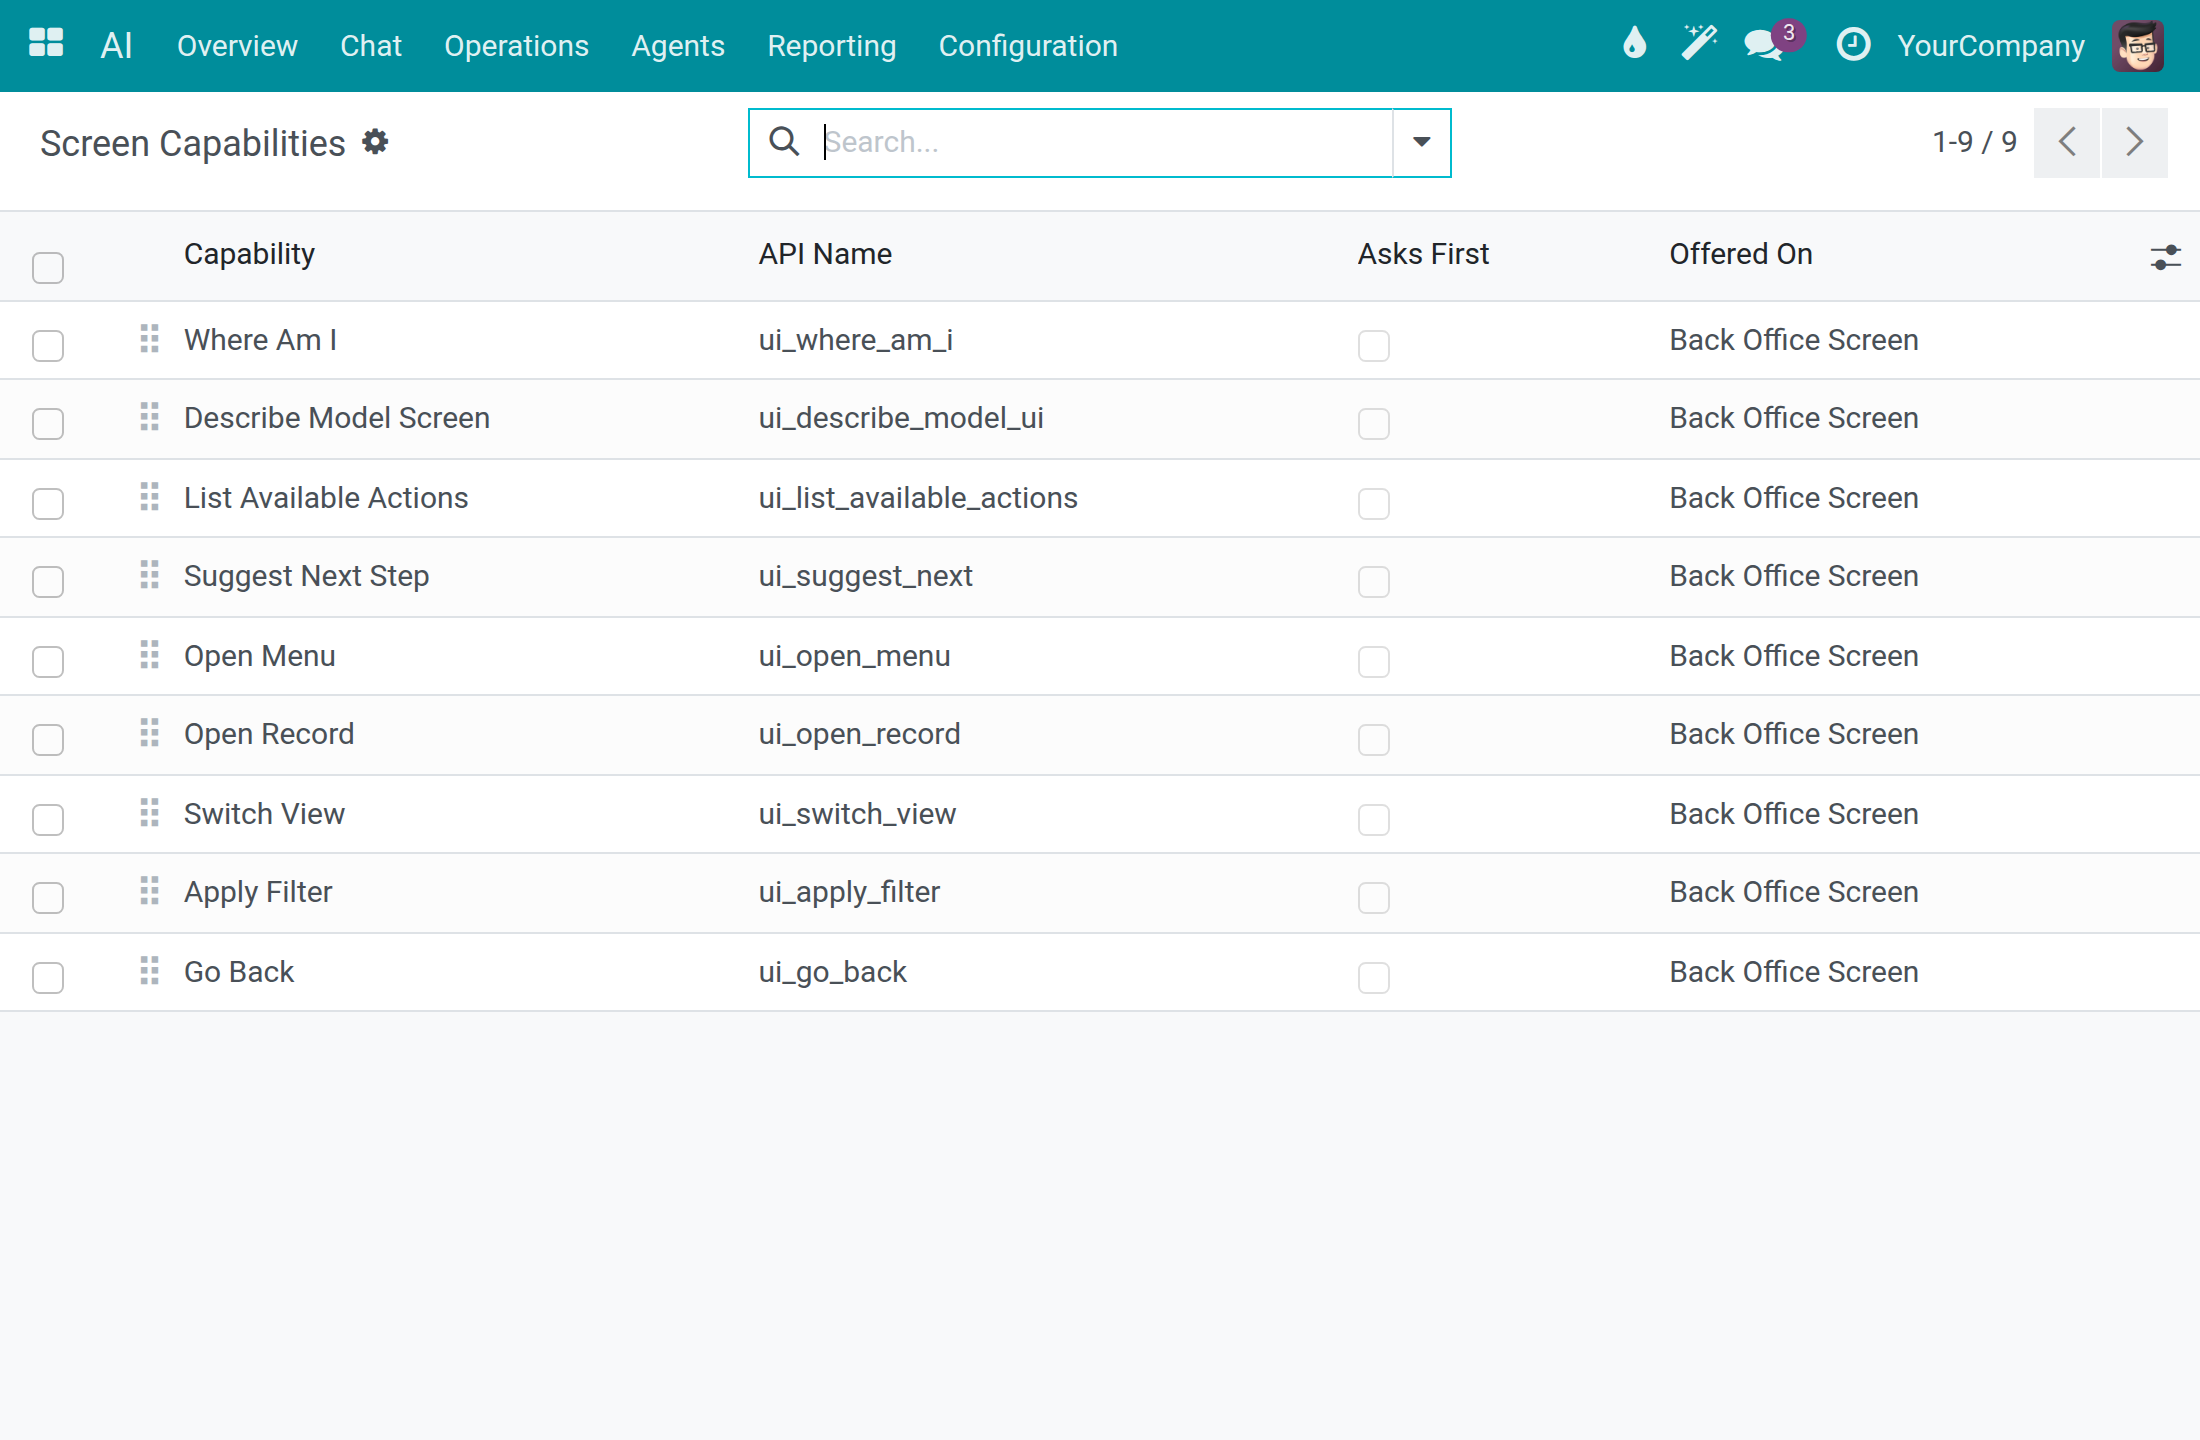This screenshot has height=1440, width=2200.
Task: Click Back Office Screen in Apply Filter row
Action: (x=1794, y=892)
